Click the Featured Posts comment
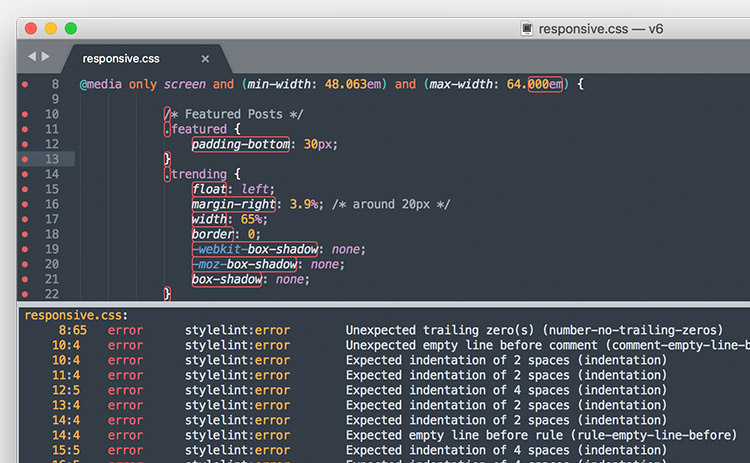Screen dimensions: 750x463 pos(233,114)
